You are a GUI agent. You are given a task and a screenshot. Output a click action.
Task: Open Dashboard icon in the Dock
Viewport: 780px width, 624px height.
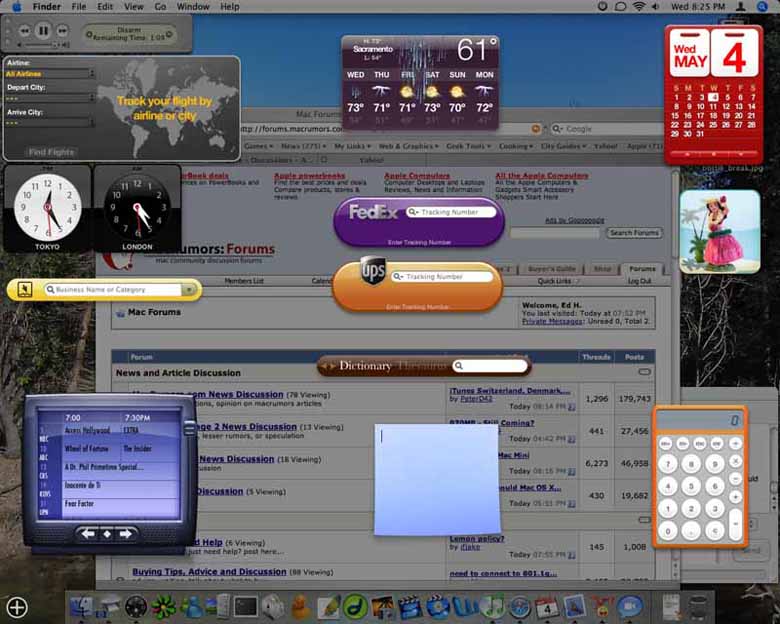click(136, 607)
